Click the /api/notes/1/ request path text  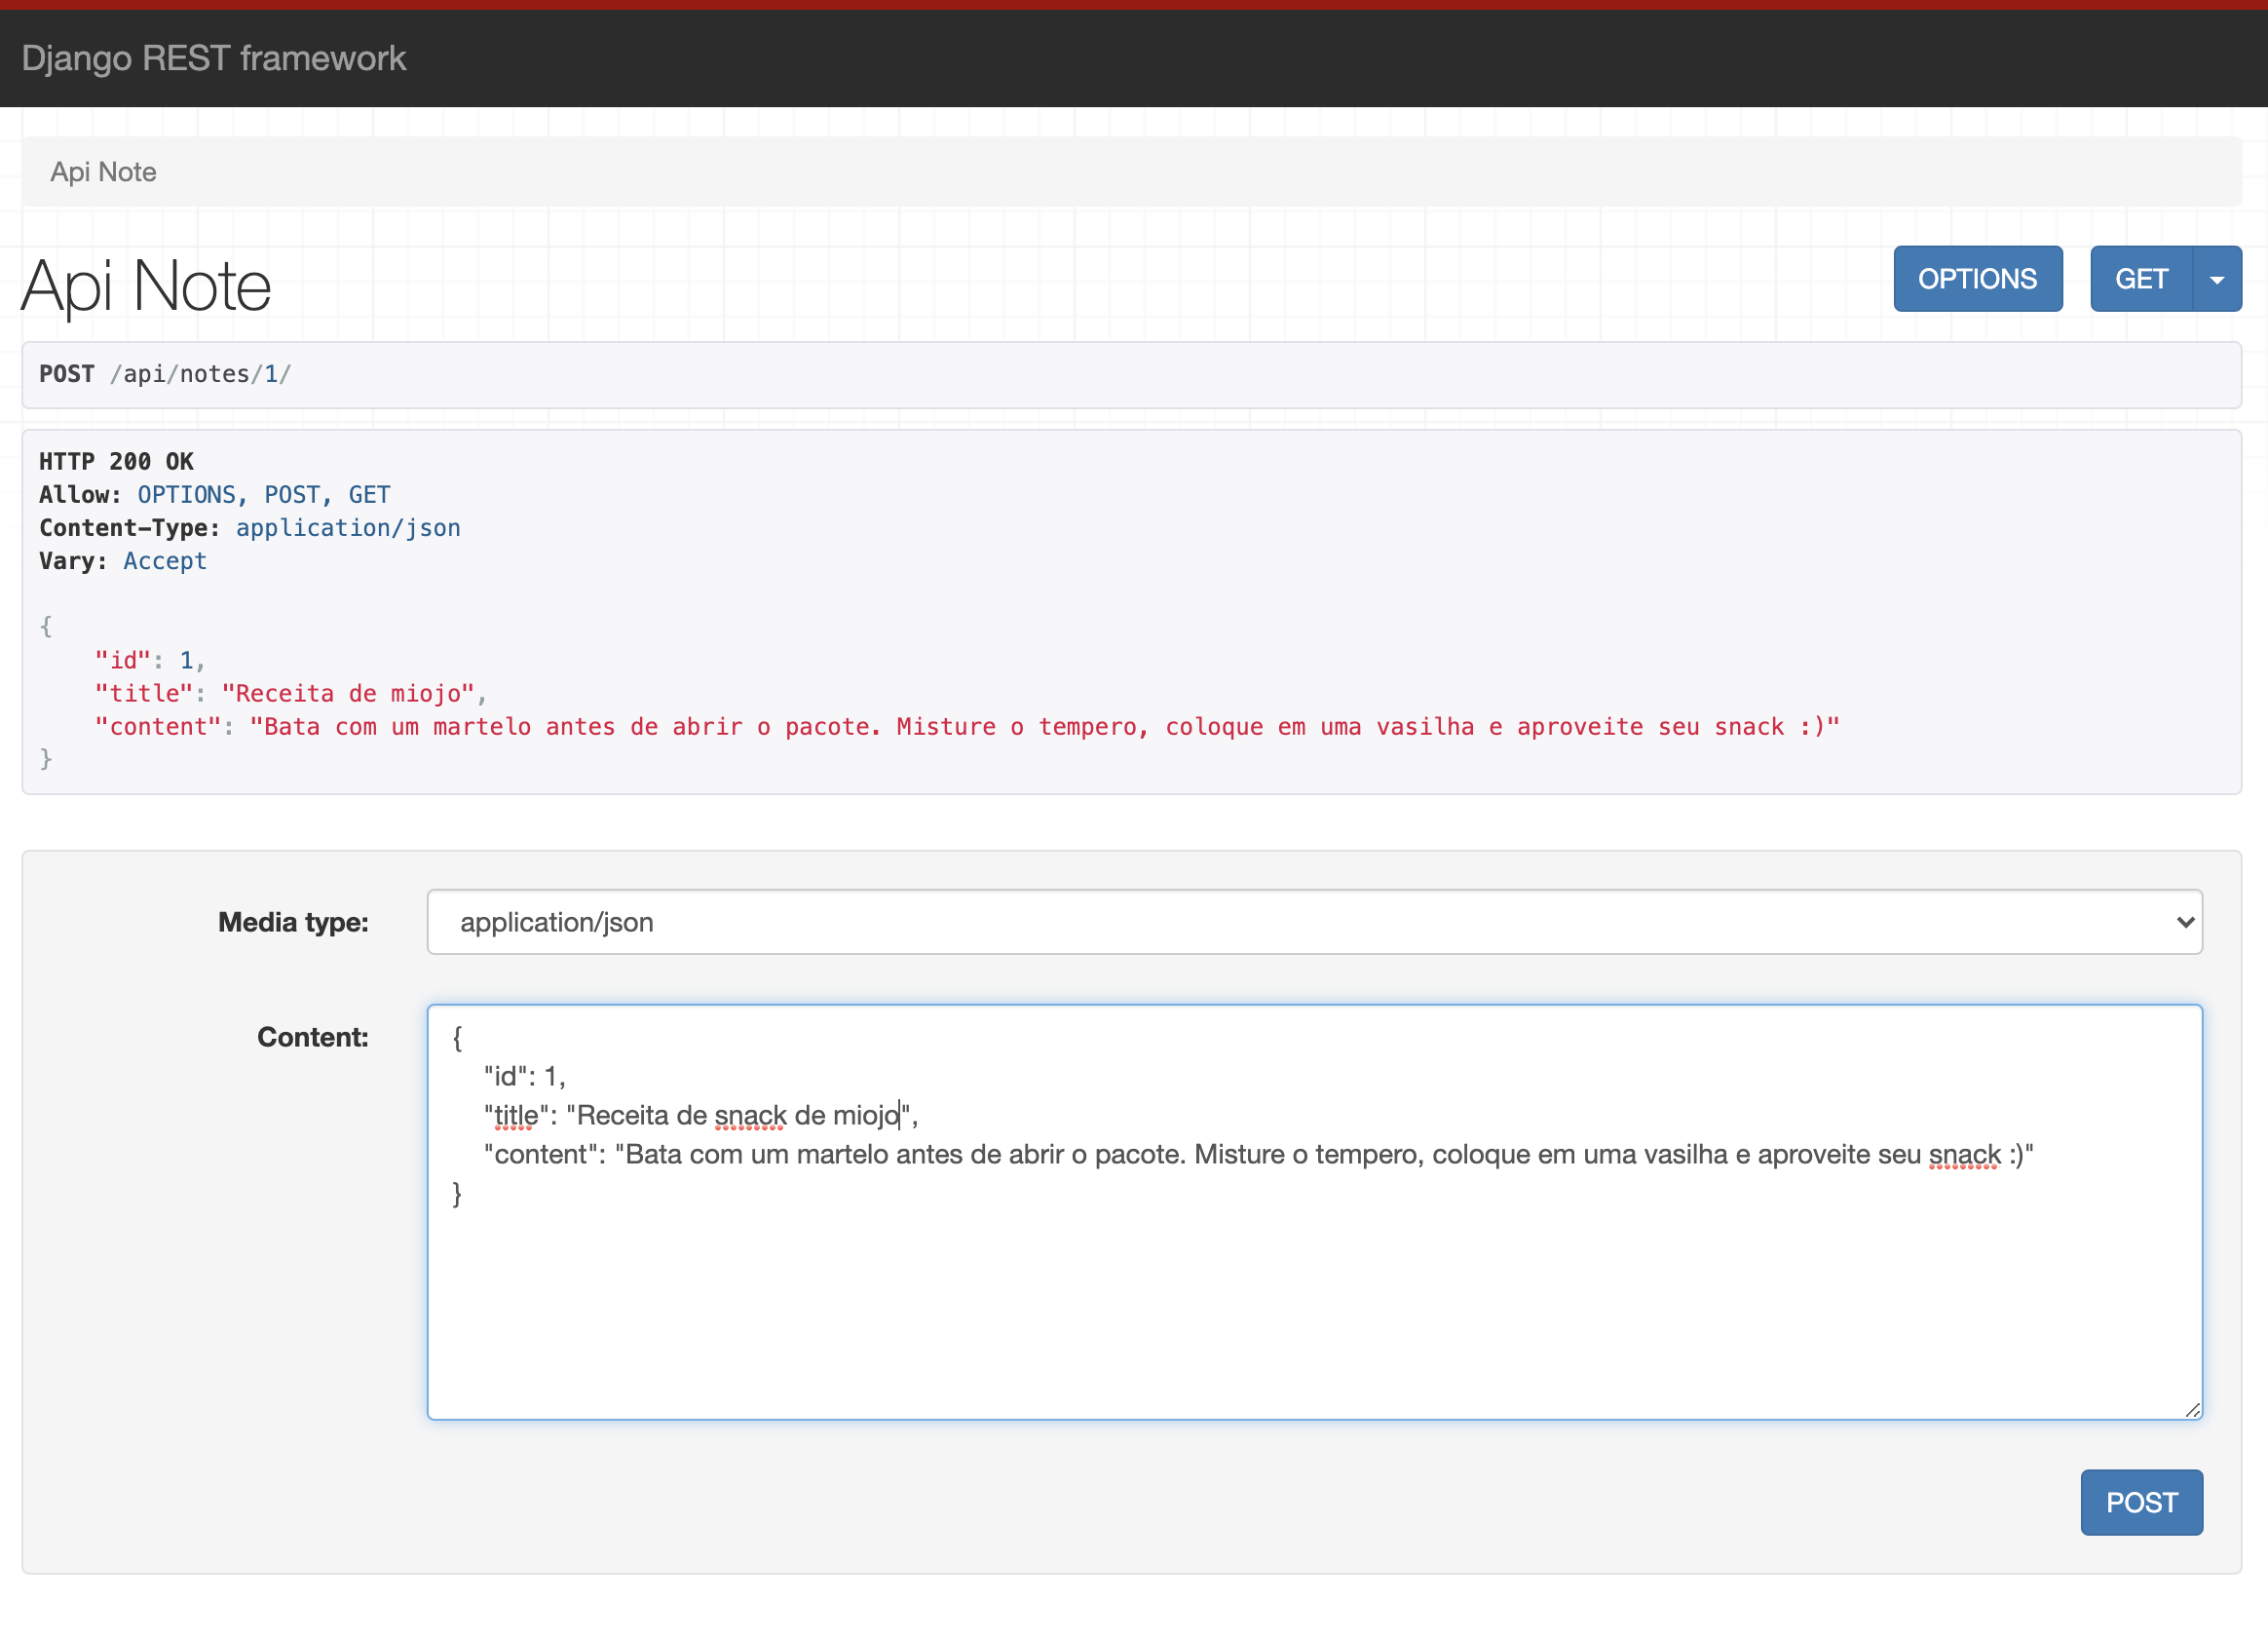[200, 374]
